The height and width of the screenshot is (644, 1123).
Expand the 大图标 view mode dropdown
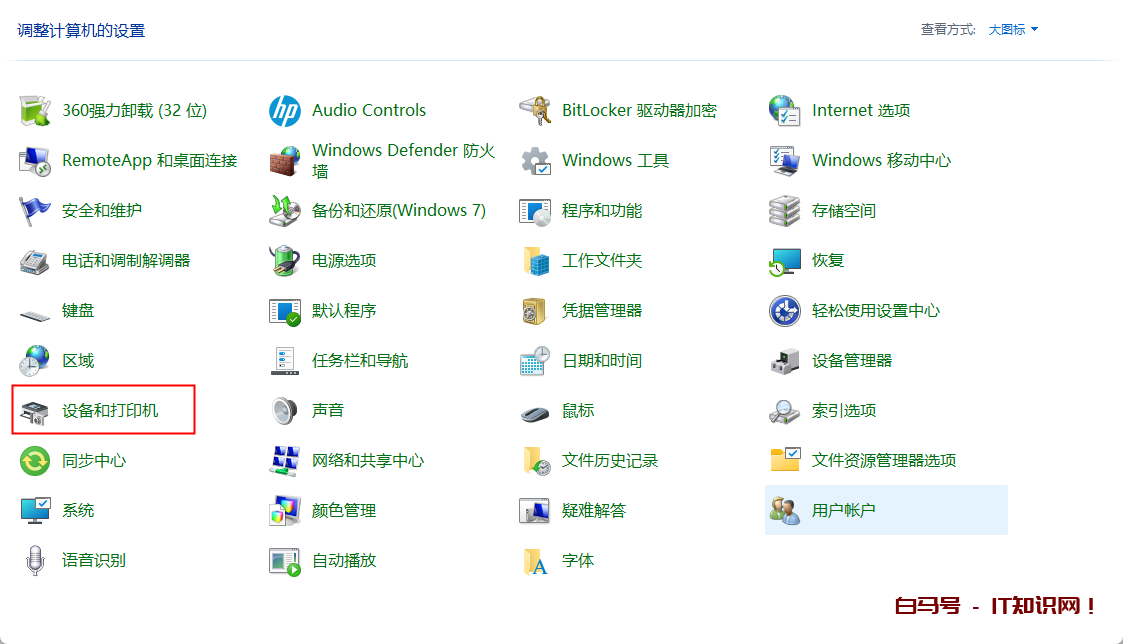tap(1013, 30)
